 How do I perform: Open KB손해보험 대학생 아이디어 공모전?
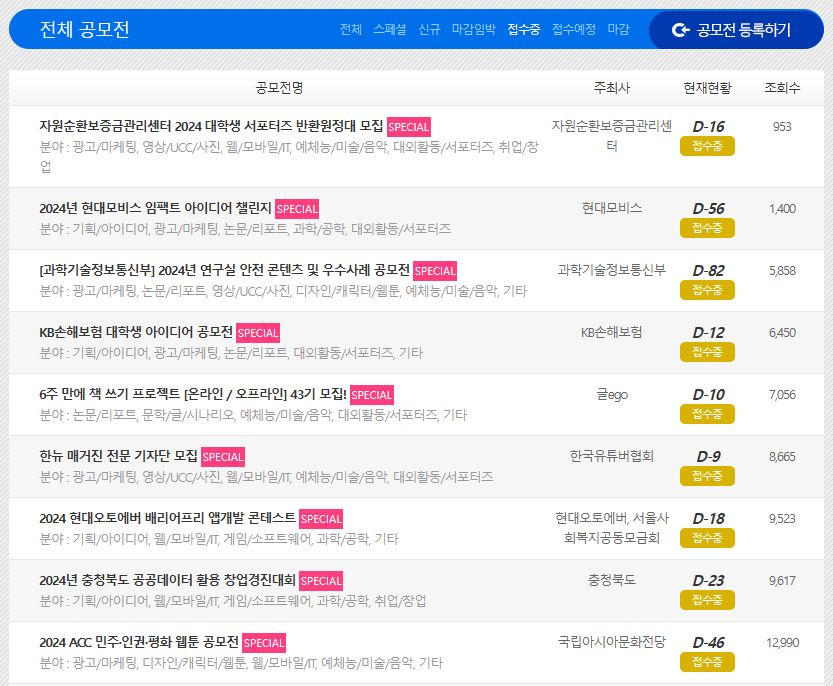point(136,333)
